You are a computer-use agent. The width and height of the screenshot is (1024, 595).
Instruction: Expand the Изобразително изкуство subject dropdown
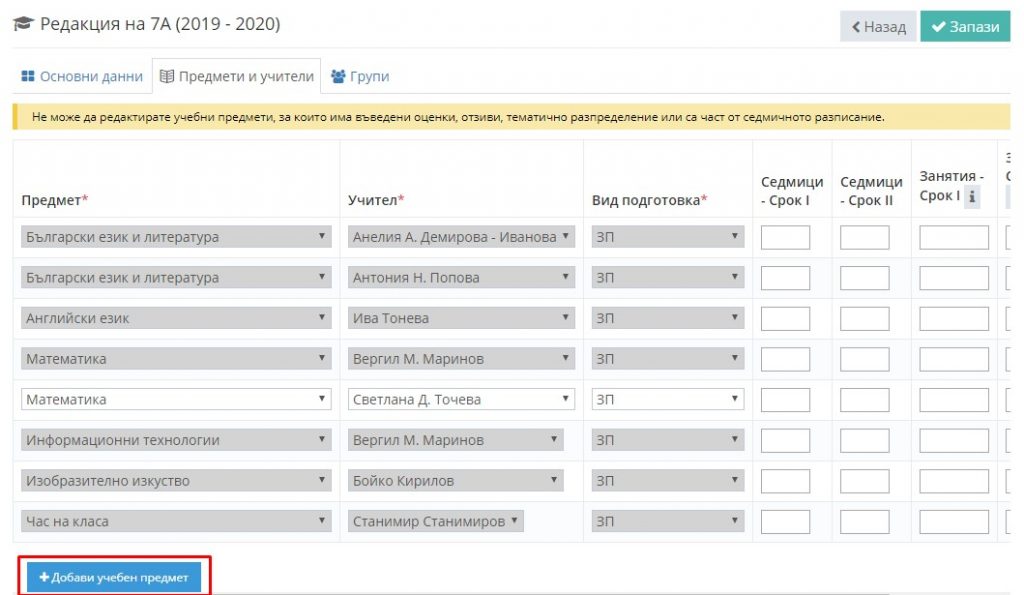176,481
